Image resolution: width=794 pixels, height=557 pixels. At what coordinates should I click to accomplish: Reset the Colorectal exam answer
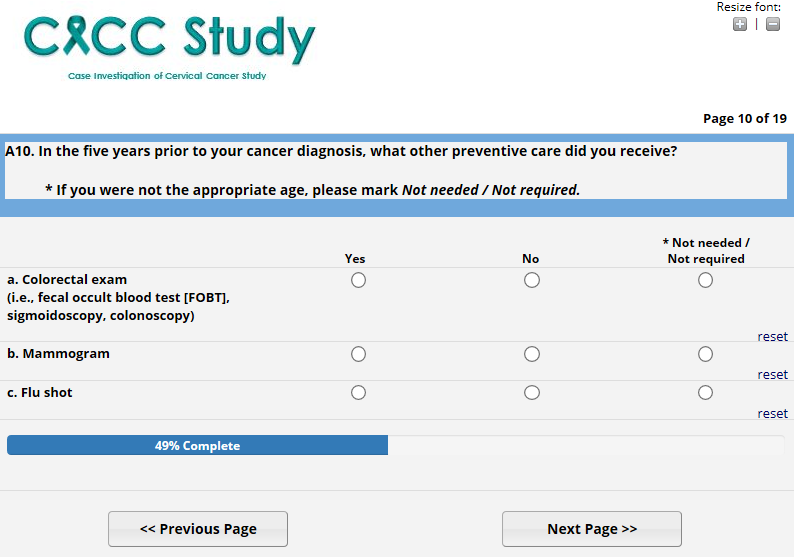[x=772, y=337]
